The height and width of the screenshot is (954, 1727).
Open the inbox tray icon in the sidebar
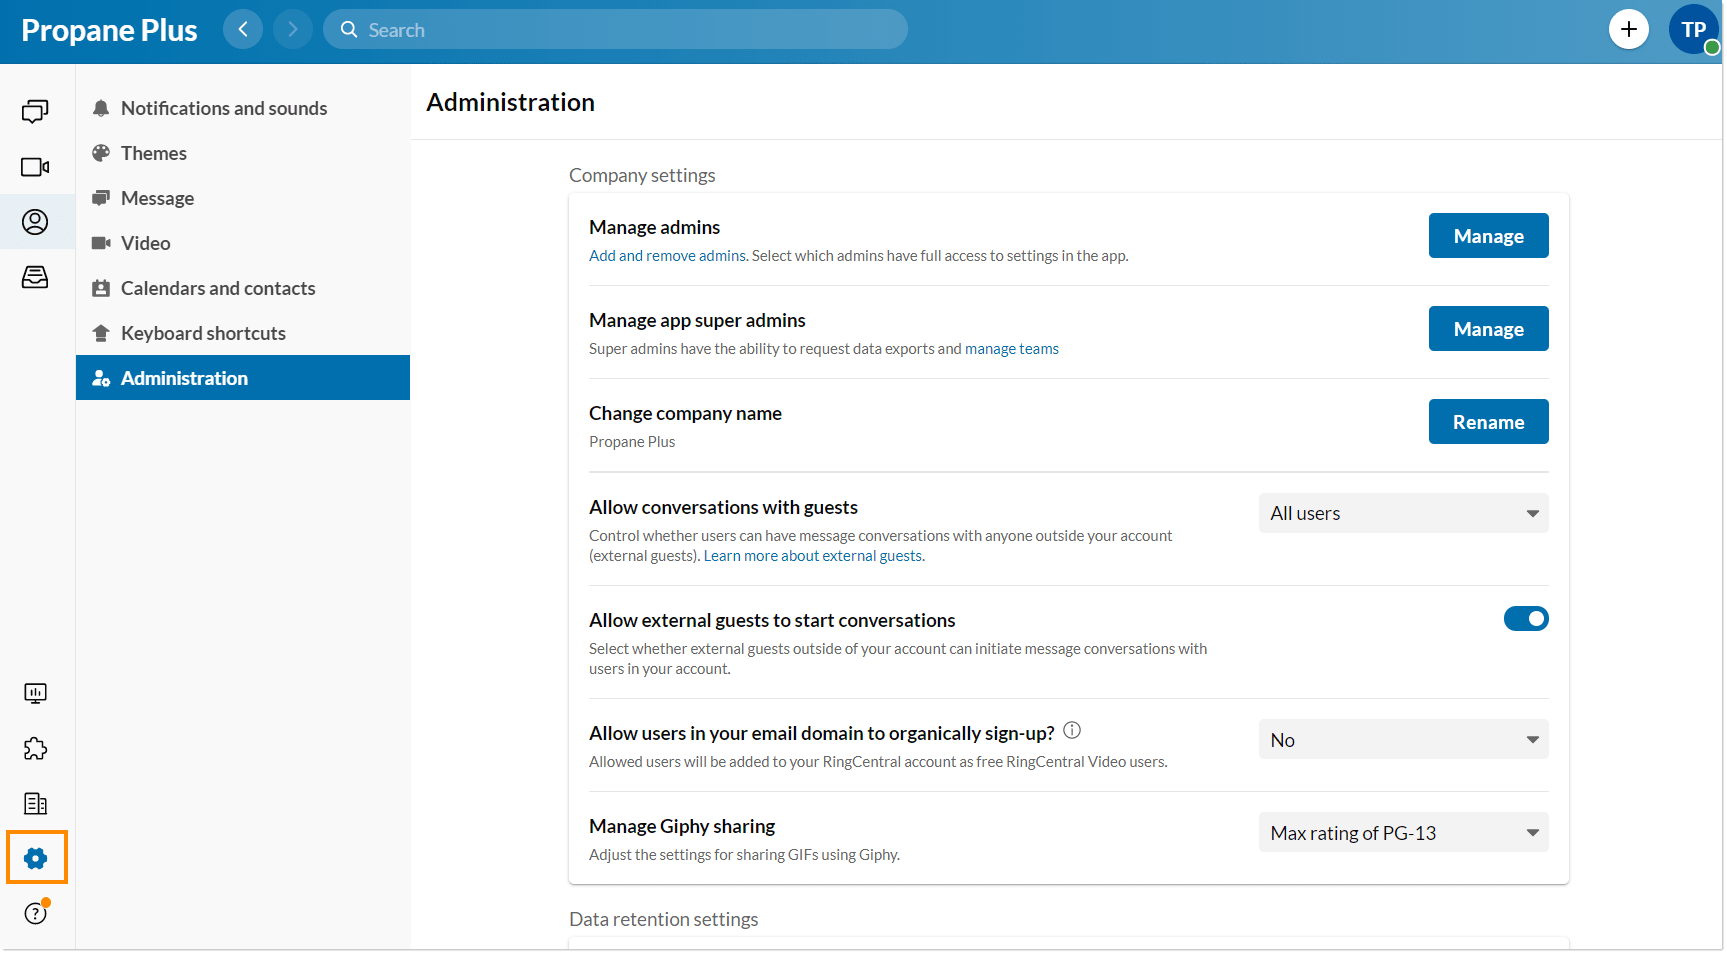click(35, 277)
